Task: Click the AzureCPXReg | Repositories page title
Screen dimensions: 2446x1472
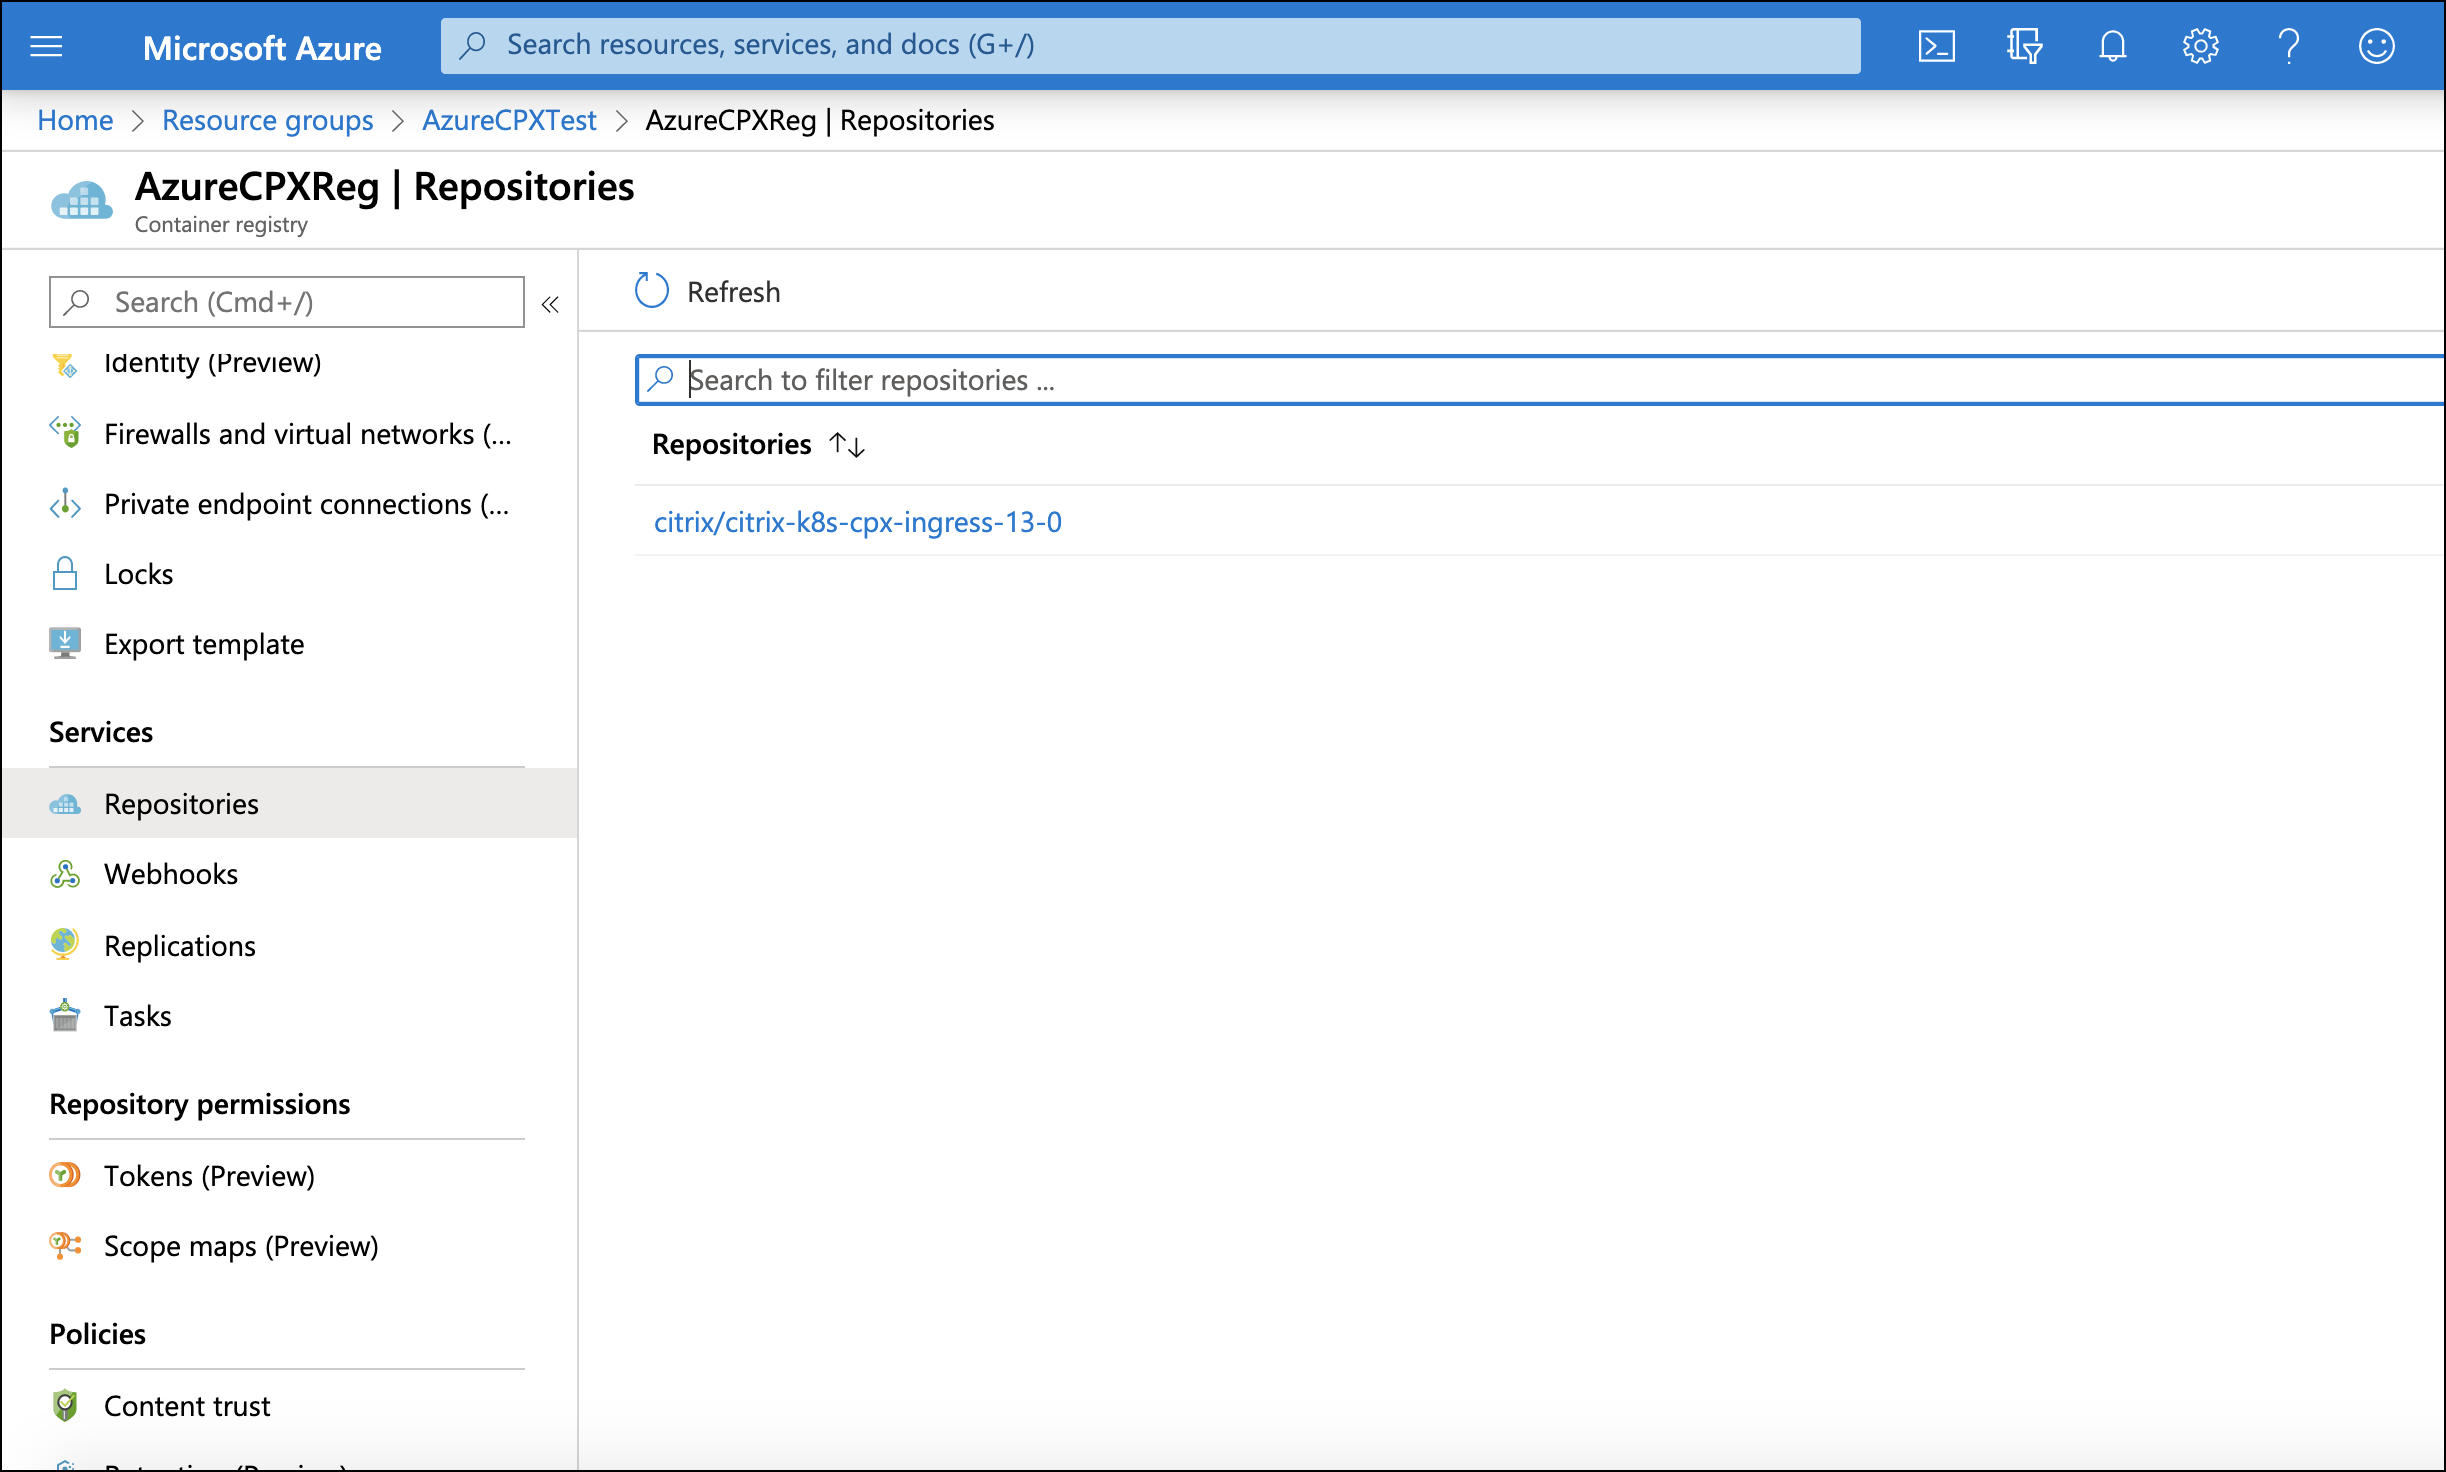Action: pyautogui.click(x=384, y=187)
